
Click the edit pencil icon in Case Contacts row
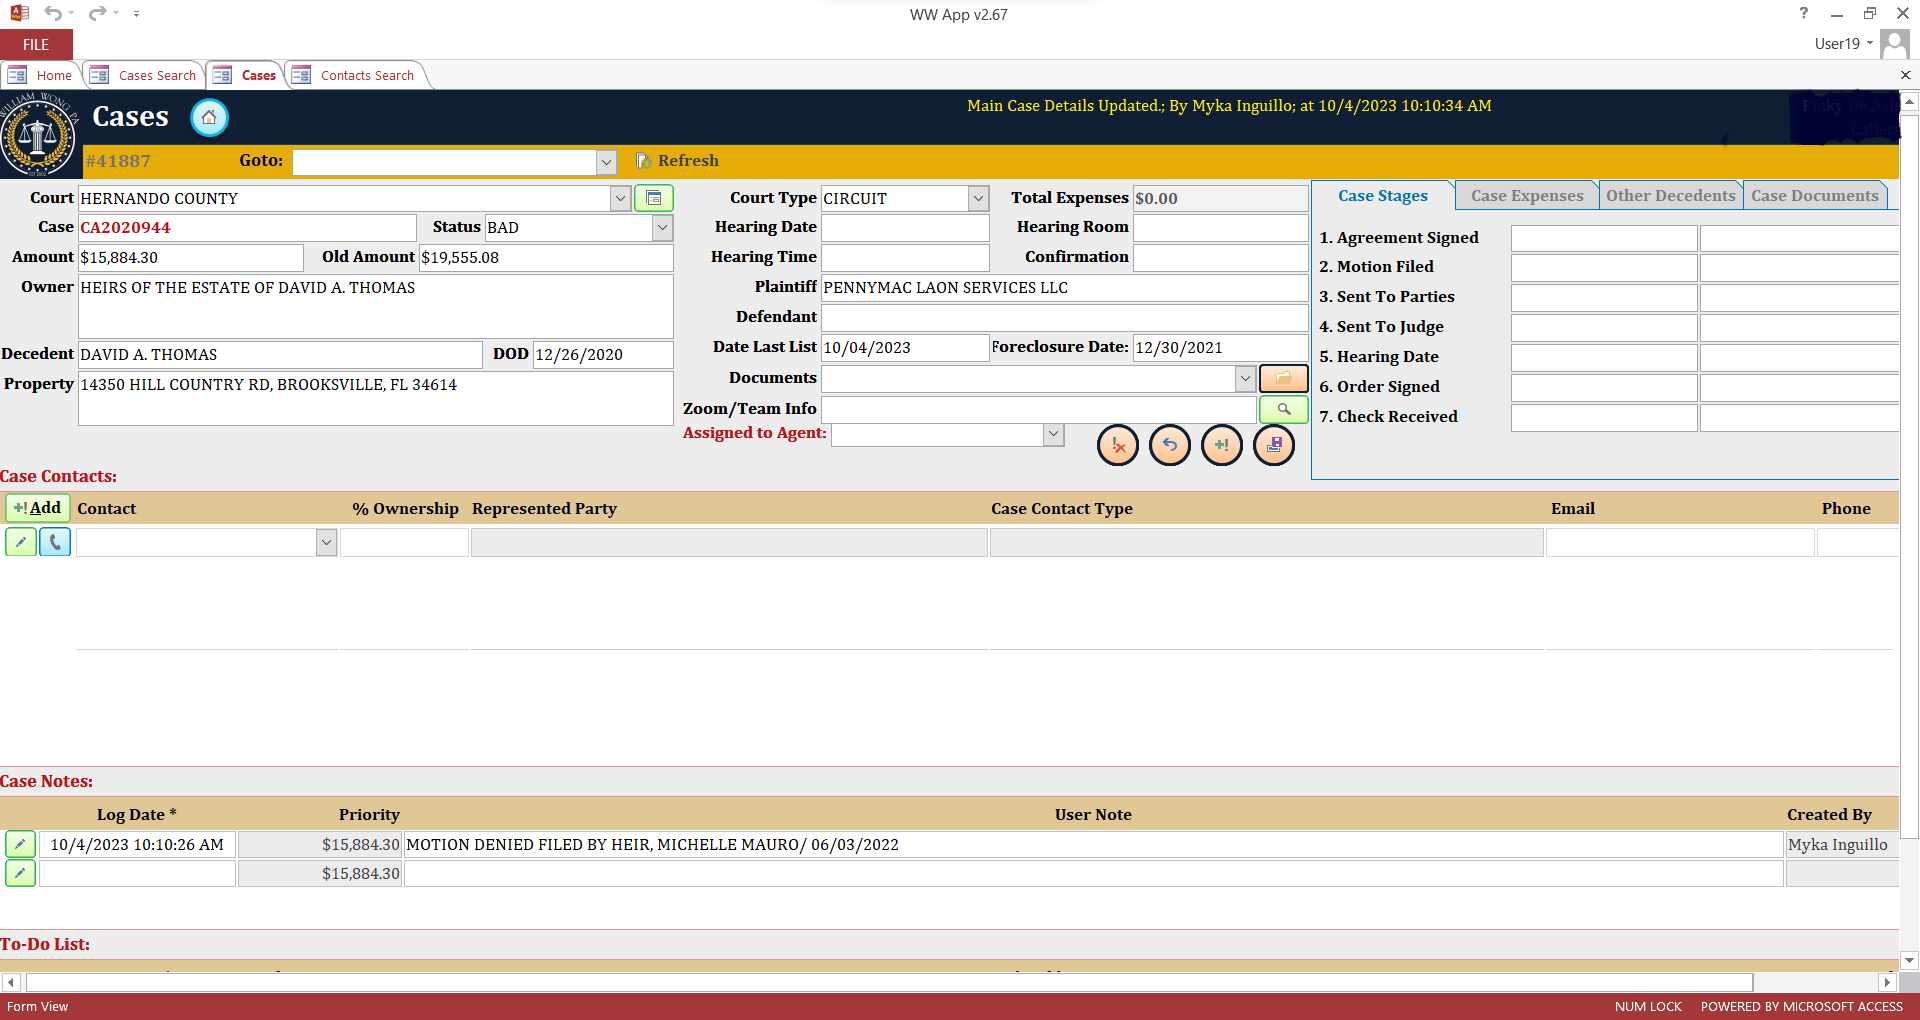tap(21, 542)
